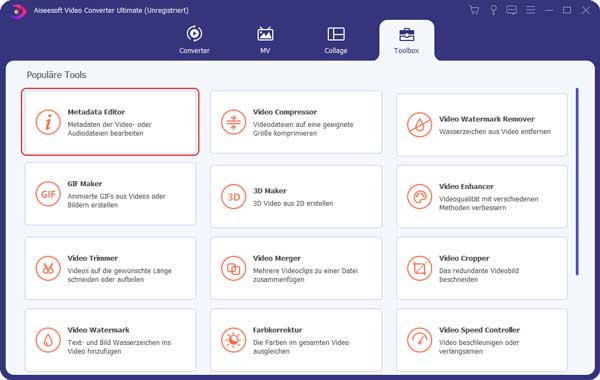The height and width of the screenshot is (380, 600).
Task: Click the window title 'Aiseesoft Video Converter Ultimate (Unregistriert)'
Action: point(111,10)
